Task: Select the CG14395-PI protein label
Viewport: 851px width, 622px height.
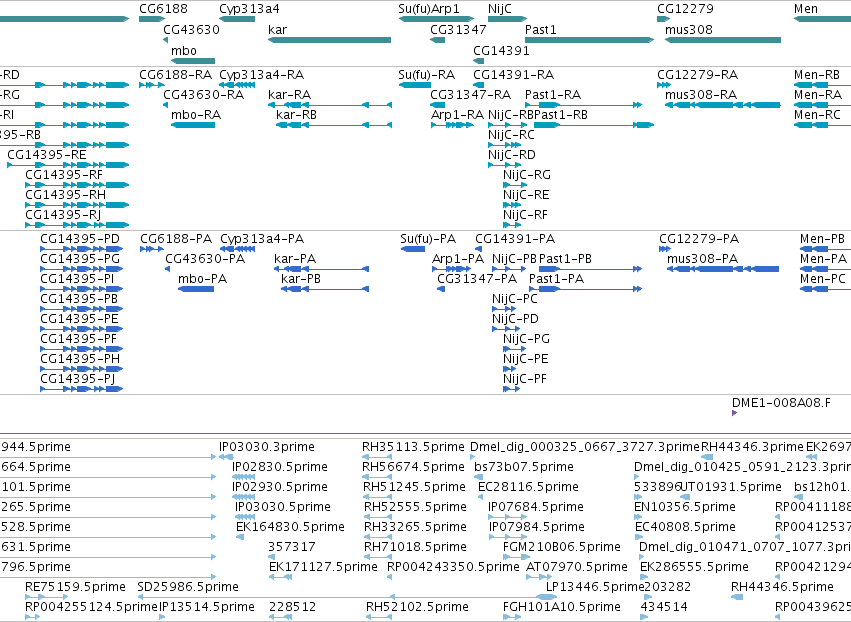Action: pyautogui.click(x=78, y=278)
